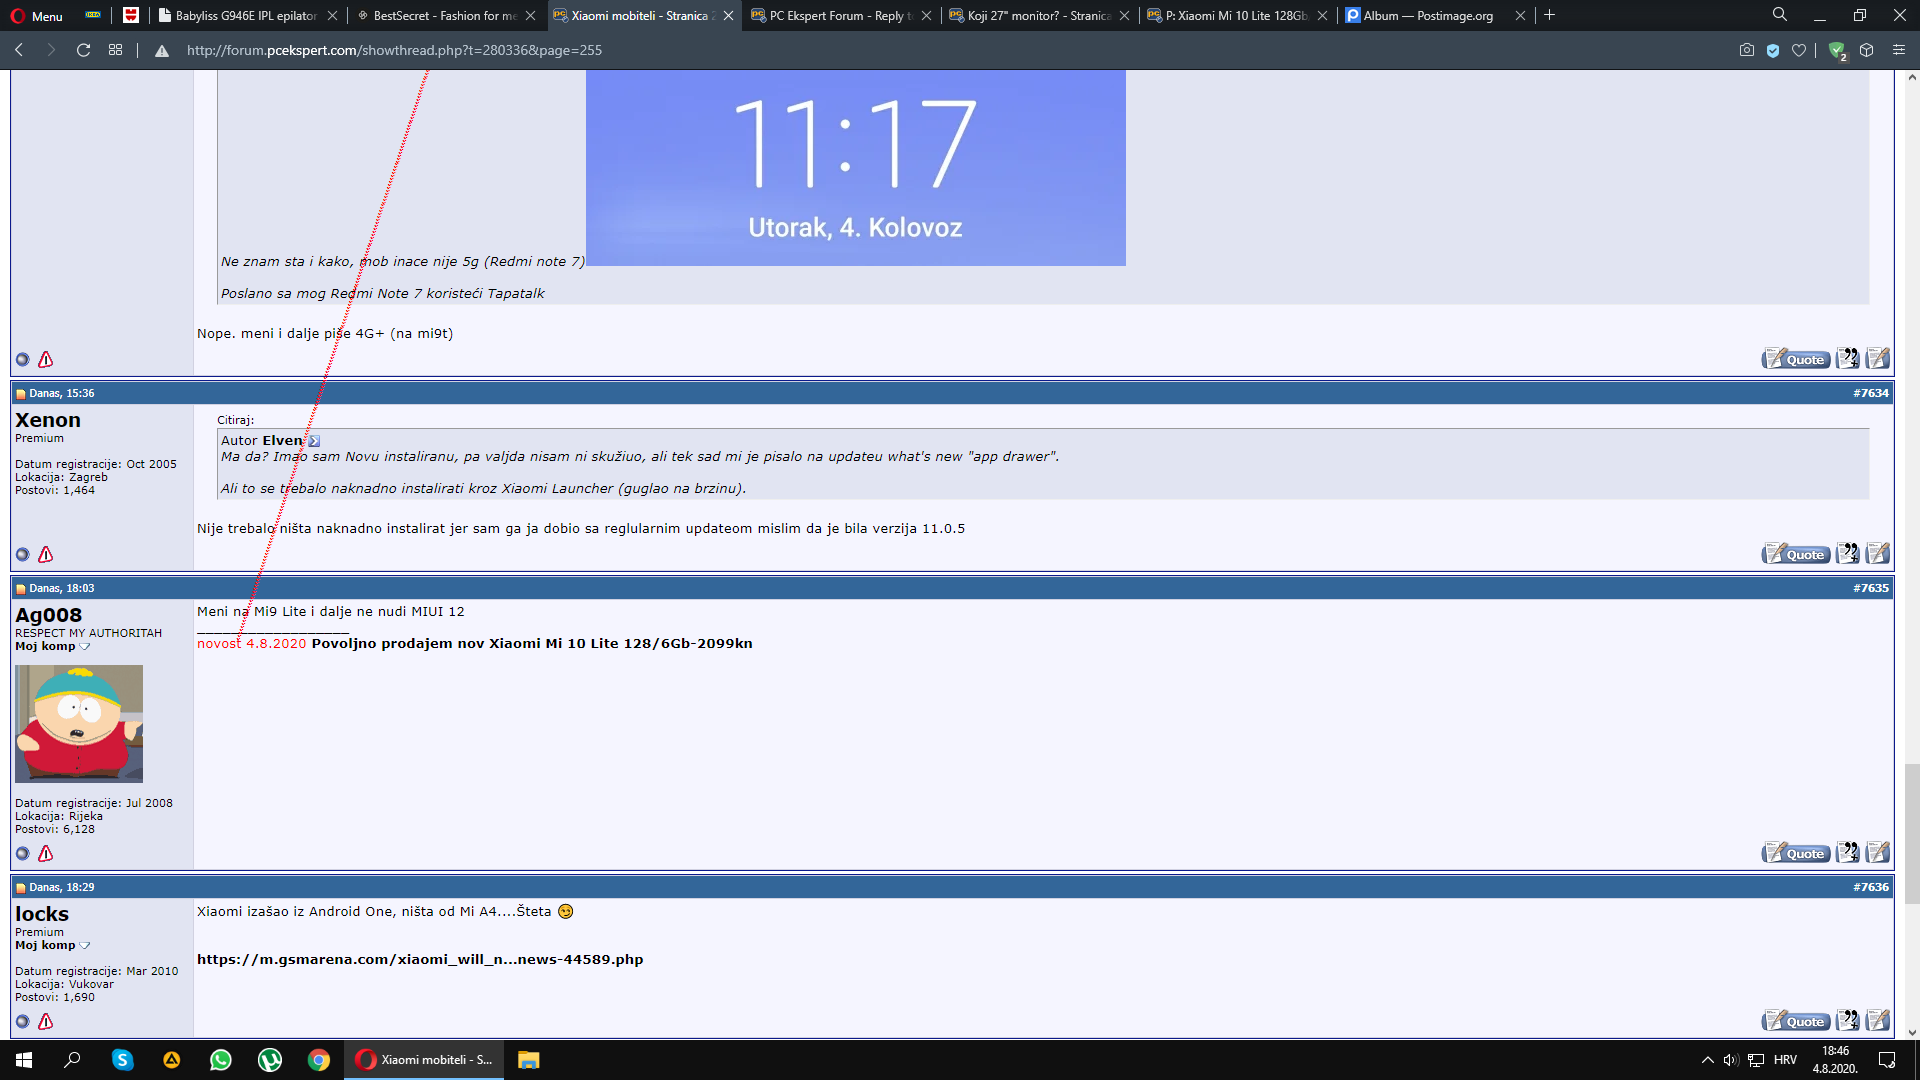The image size is (1920, 1080).
Task: Toggle multi-quote for the mi9t 4G+ post
Action: [1847, 359]
